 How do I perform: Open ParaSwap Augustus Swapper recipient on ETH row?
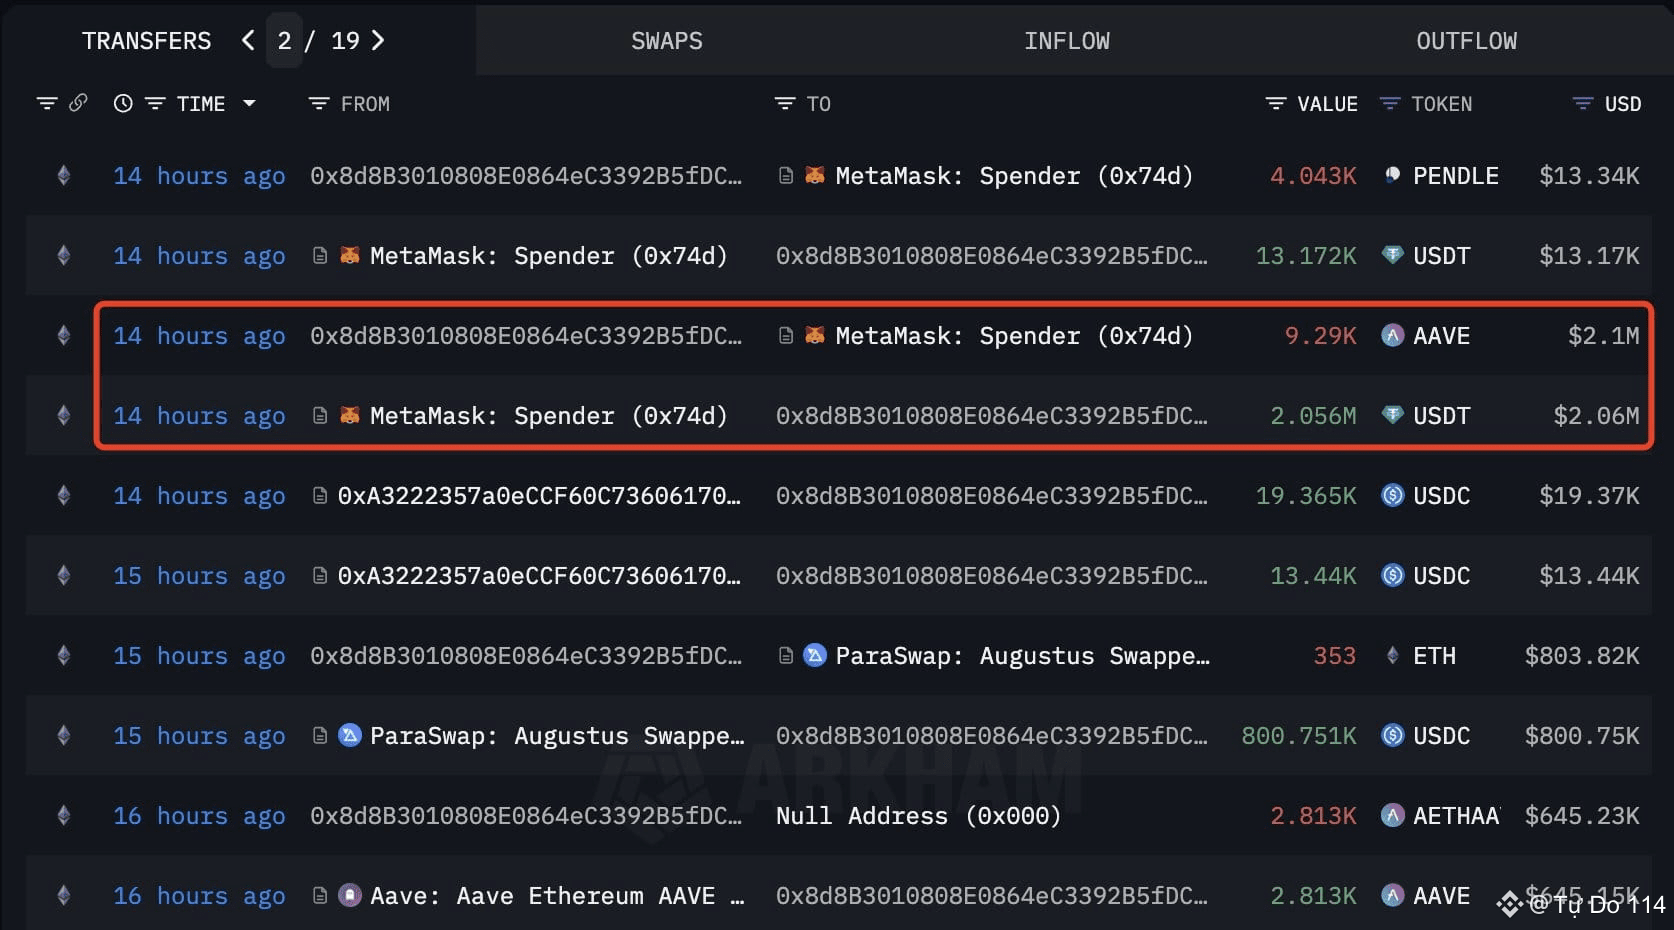1022,656
